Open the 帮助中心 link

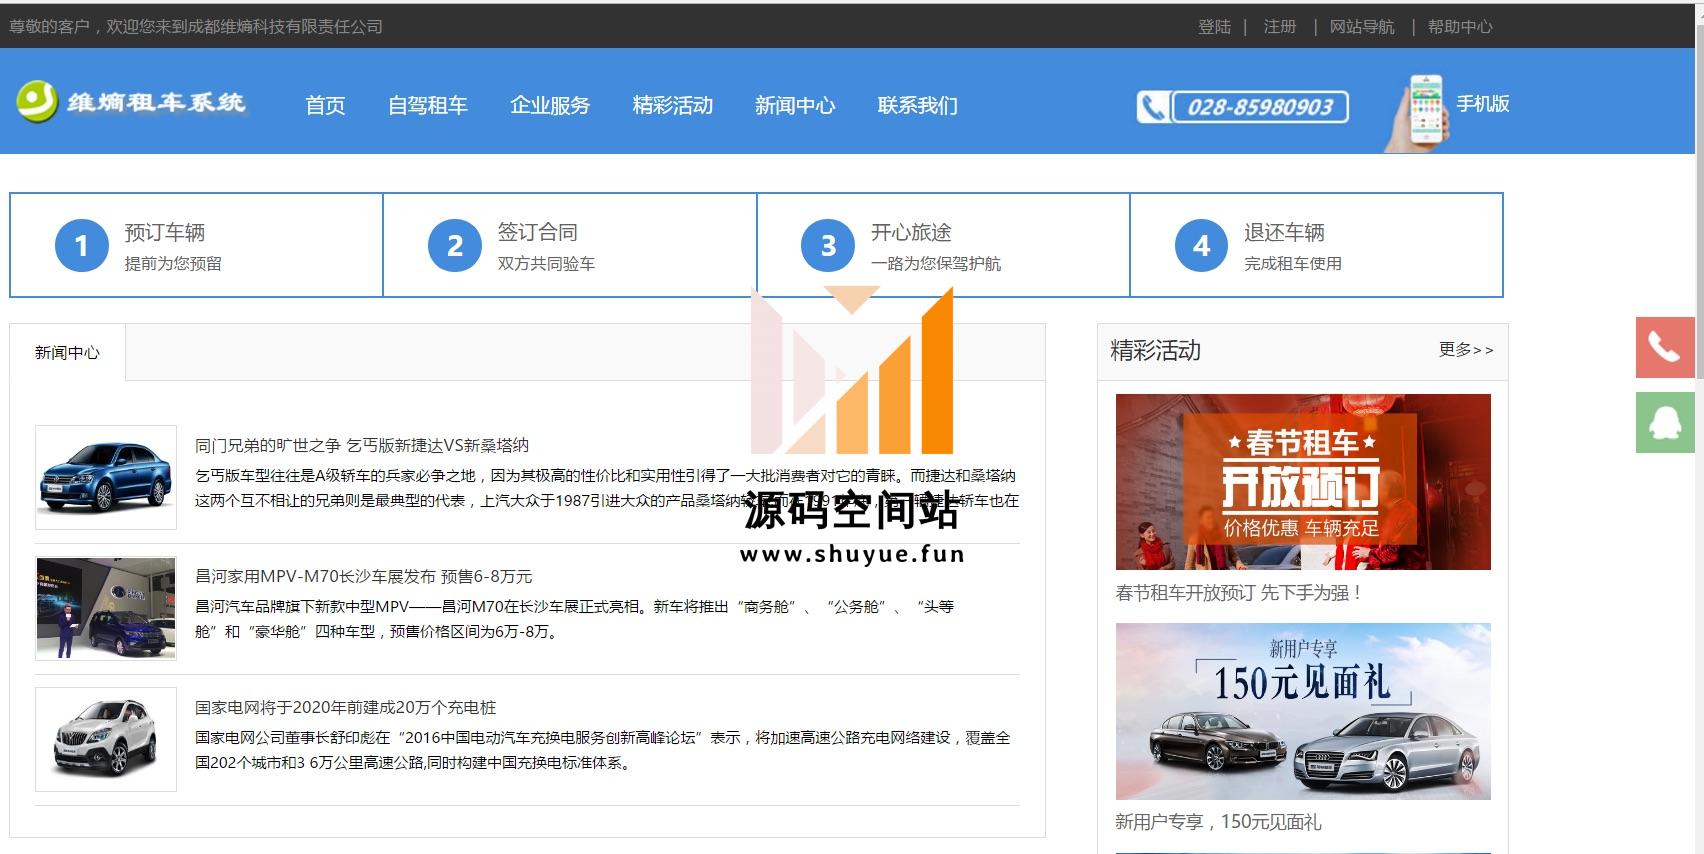click(x=1460, y=27)
